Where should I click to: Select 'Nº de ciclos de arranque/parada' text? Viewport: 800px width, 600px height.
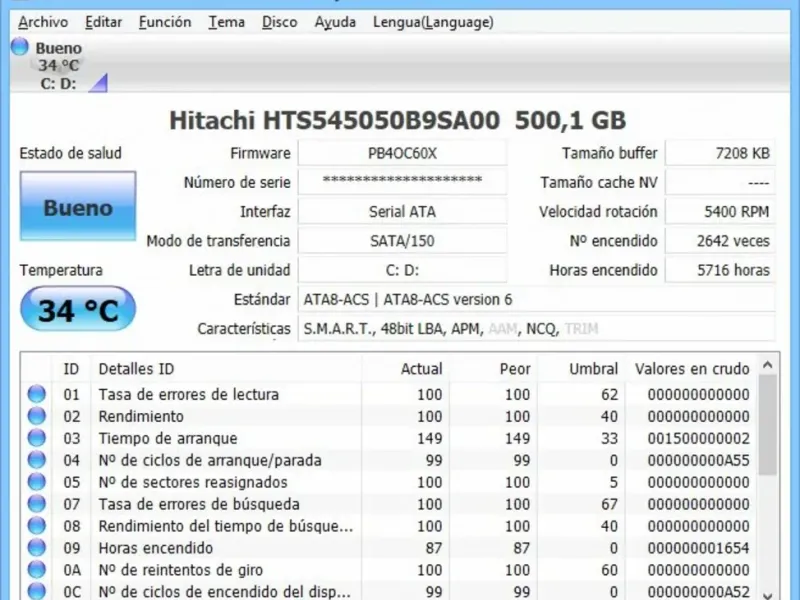(x=210, y=460)
